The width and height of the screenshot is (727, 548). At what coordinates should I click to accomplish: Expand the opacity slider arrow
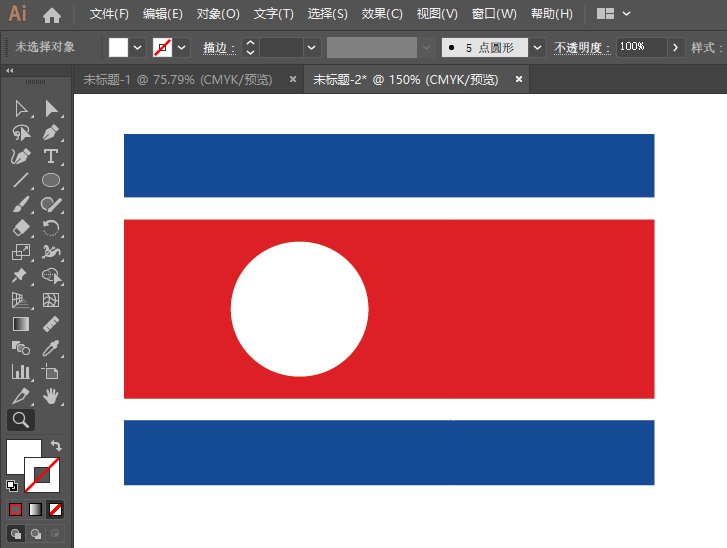pos(676,47)
